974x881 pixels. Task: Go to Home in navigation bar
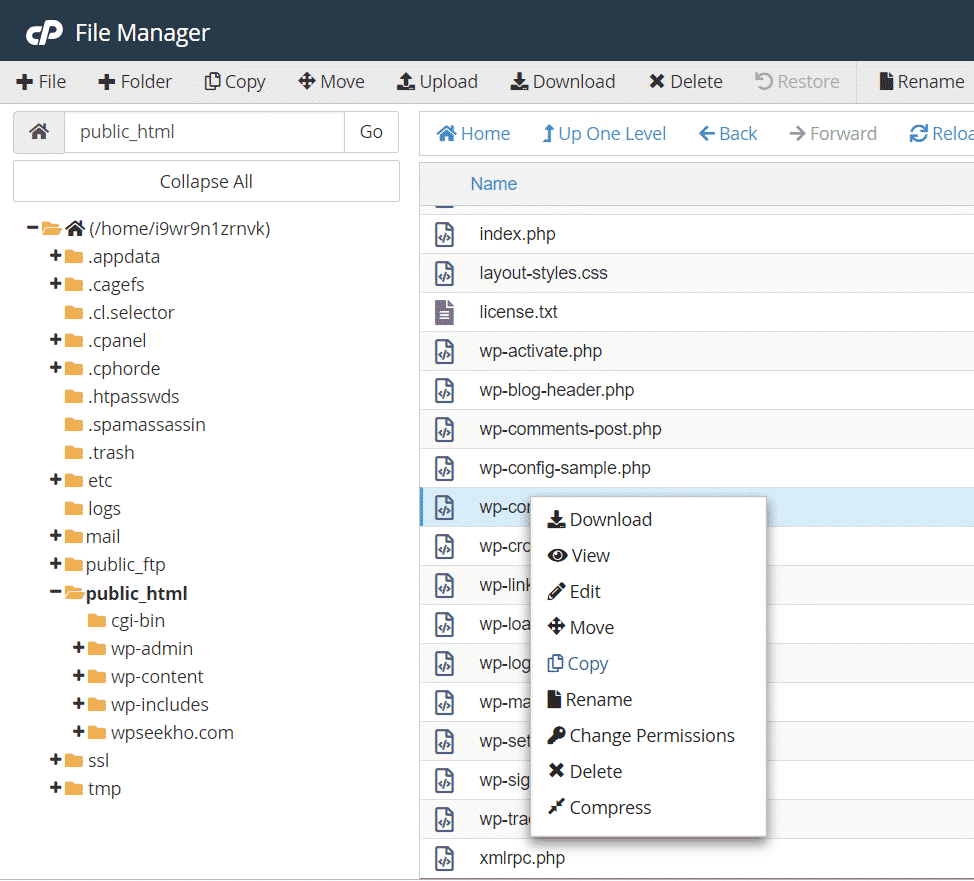pos(473,134)
